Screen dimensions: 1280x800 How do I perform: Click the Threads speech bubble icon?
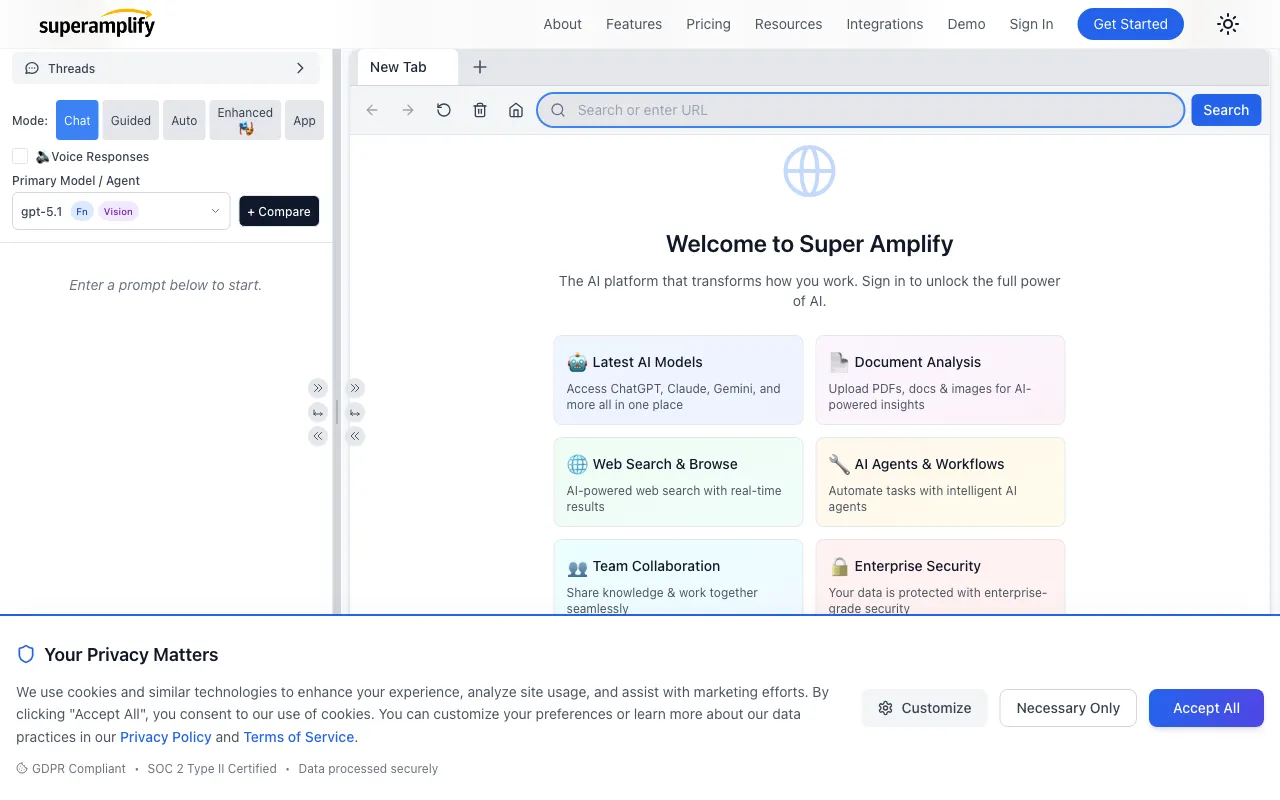(x=32, y=68)
